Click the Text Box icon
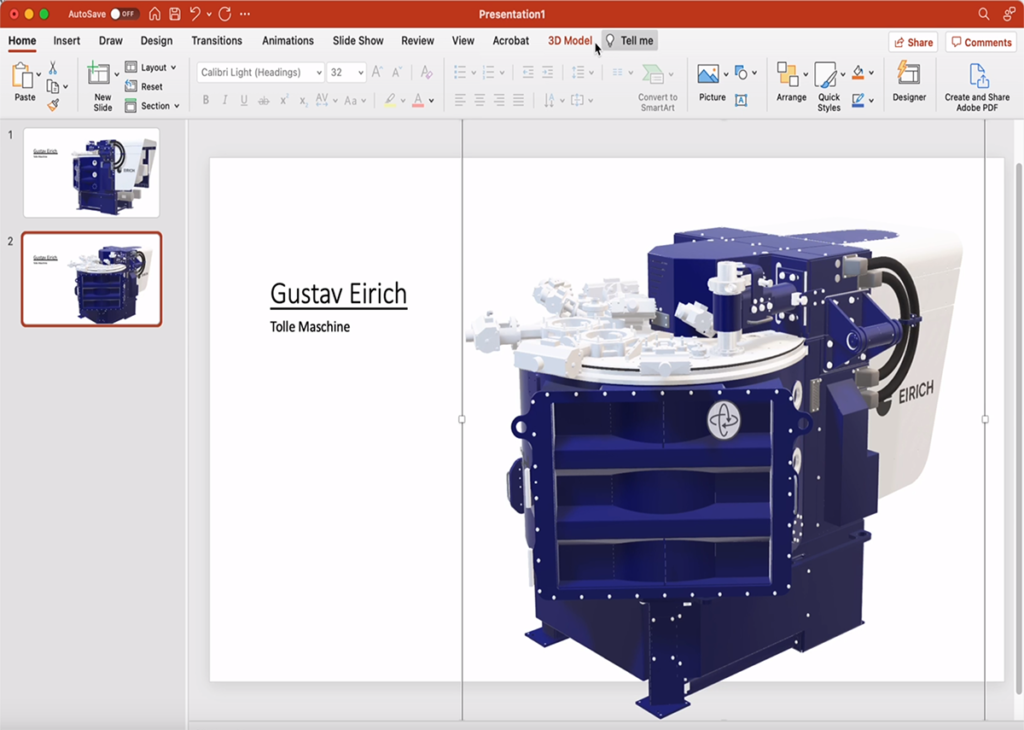 pyautogui.click(x=741, y=100)
